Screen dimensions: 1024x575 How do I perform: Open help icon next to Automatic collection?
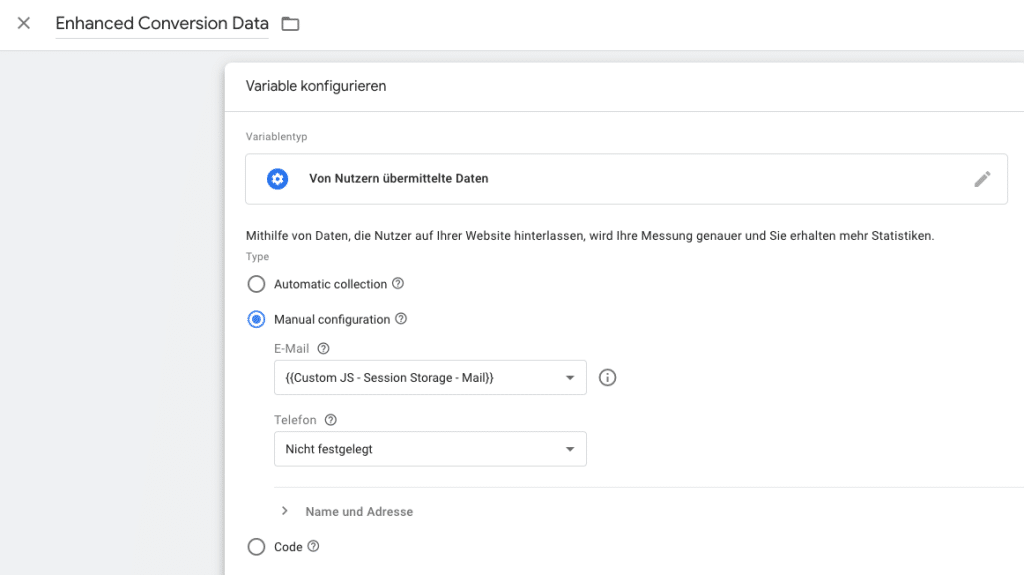[398, 284]
